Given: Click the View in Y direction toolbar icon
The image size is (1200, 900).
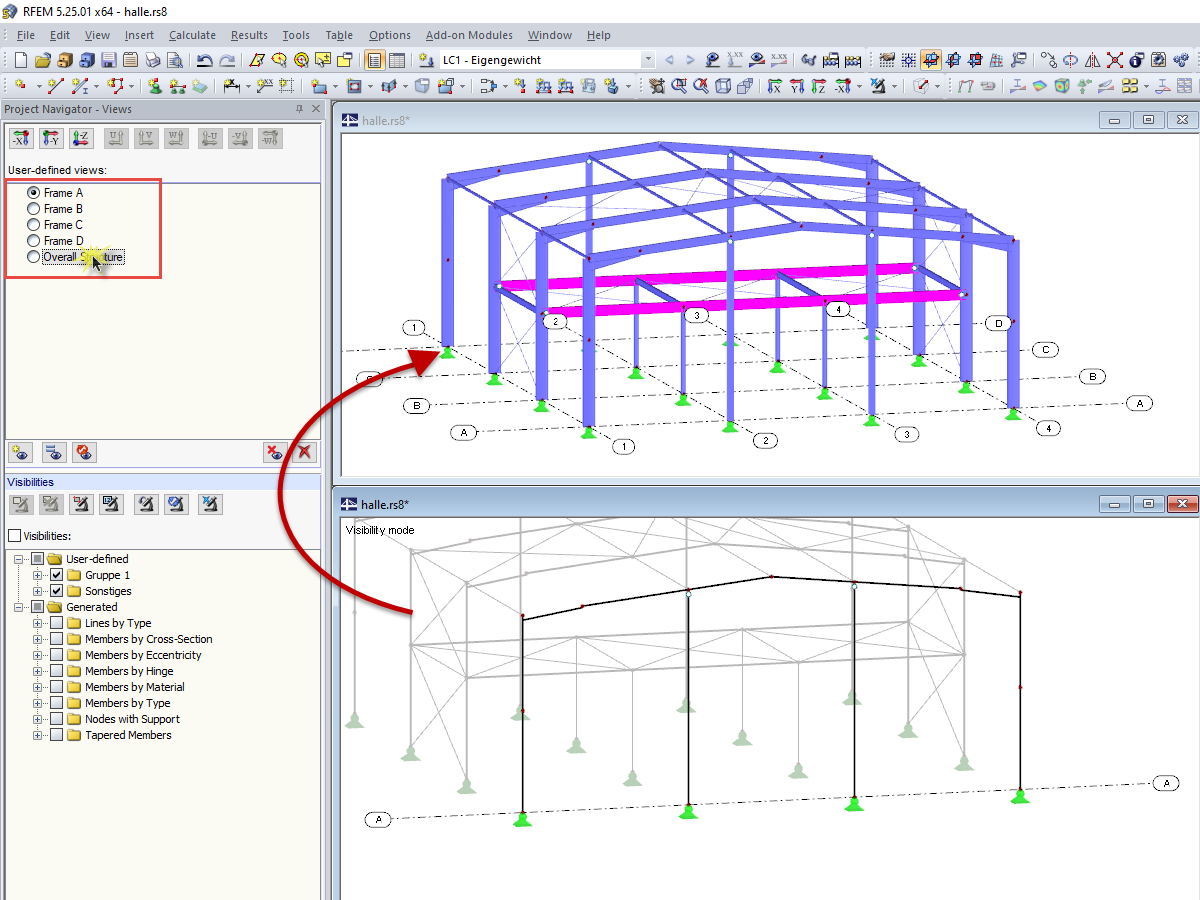Looking at the screenshot, I should point(796,86).
